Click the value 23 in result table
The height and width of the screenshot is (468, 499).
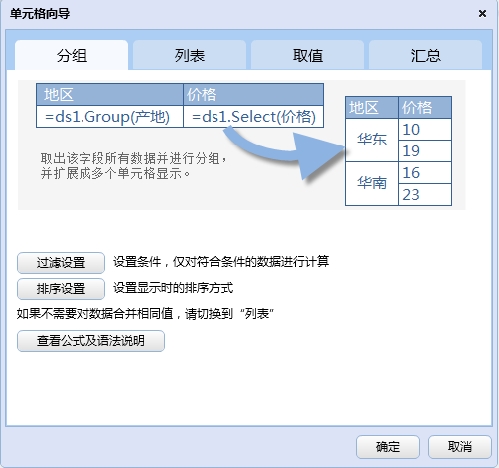[425, 194]
